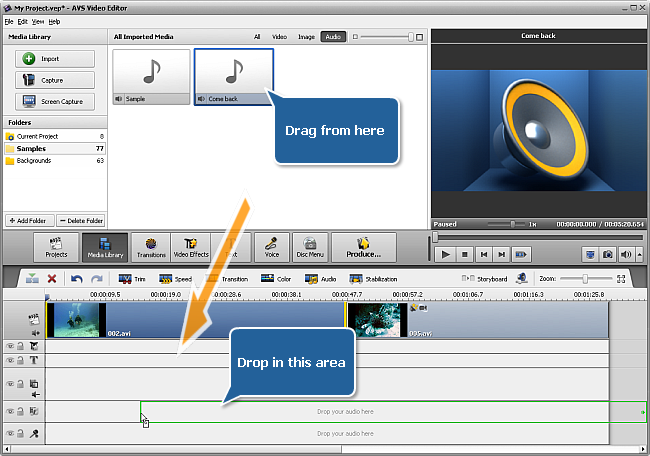Stop the preview playback
Screen dimensions: 650x456
click(x=465, y=254)
